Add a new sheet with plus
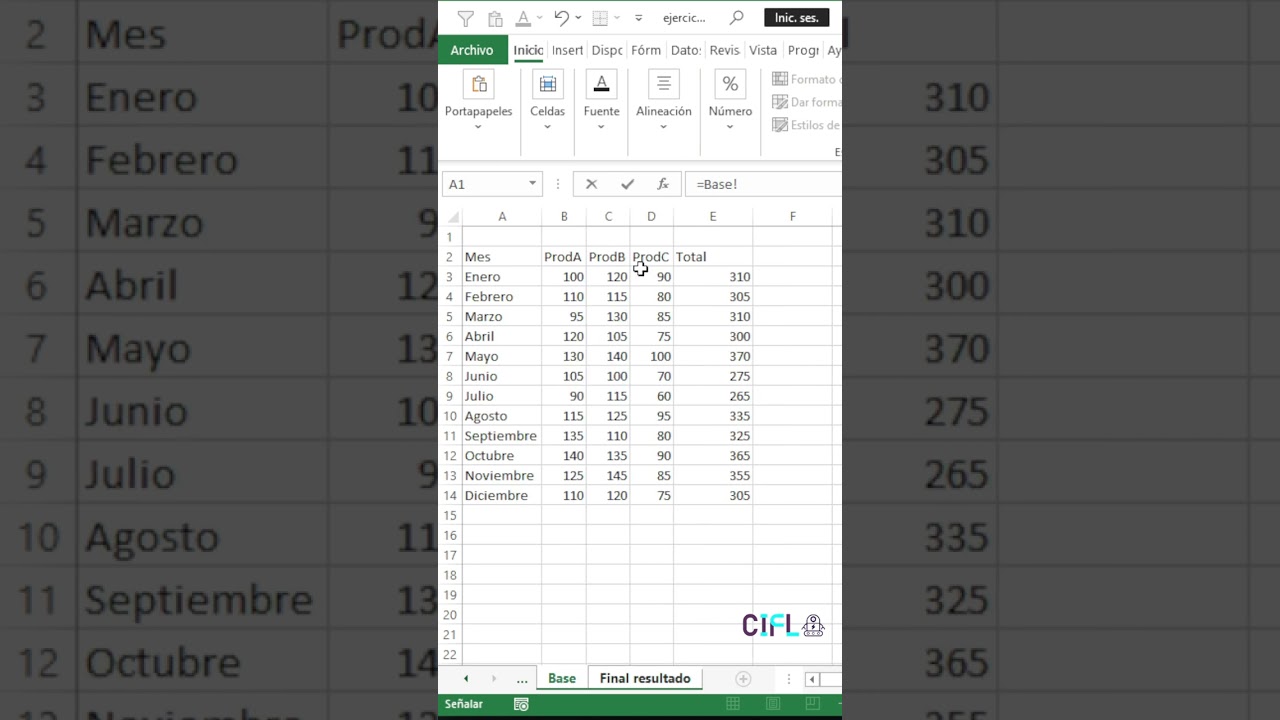Image resolution: width=1280 pixels, height=720 pixels. tap(743, 679)
